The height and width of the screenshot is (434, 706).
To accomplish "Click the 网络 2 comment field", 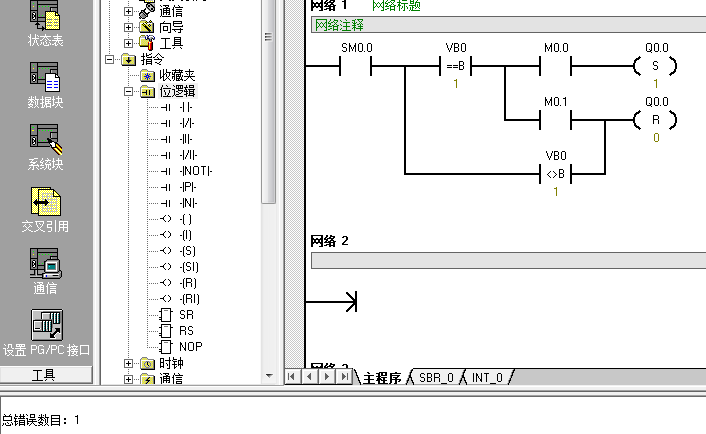I will 508,261.
